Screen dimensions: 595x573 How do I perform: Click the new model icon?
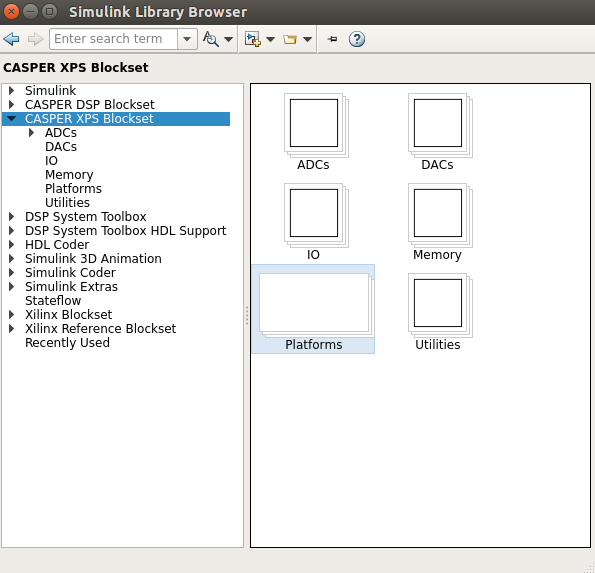[252, 39]
